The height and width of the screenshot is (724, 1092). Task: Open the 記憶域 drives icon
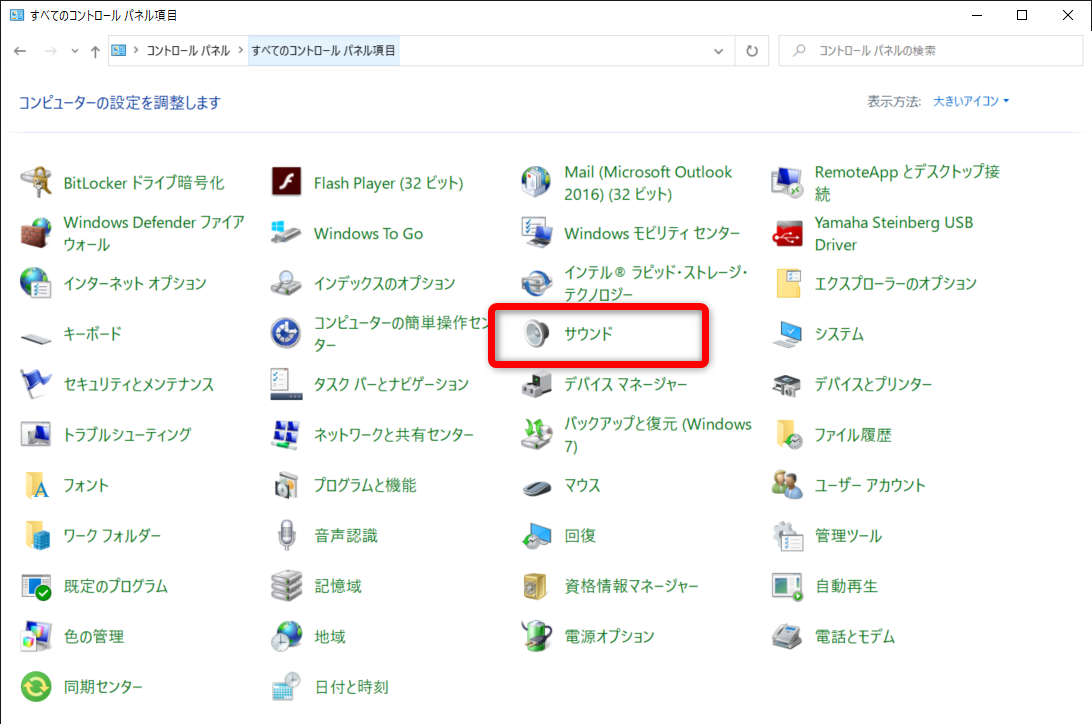(x=286, y=586)
